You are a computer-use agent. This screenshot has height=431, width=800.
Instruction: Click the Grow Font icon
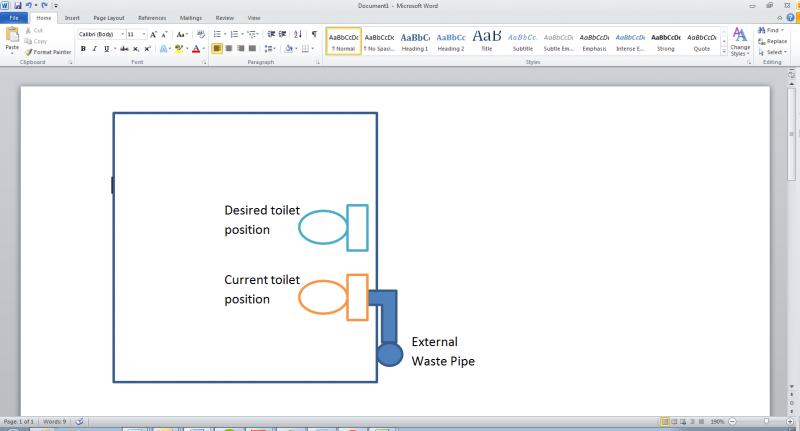pos(153,34)
